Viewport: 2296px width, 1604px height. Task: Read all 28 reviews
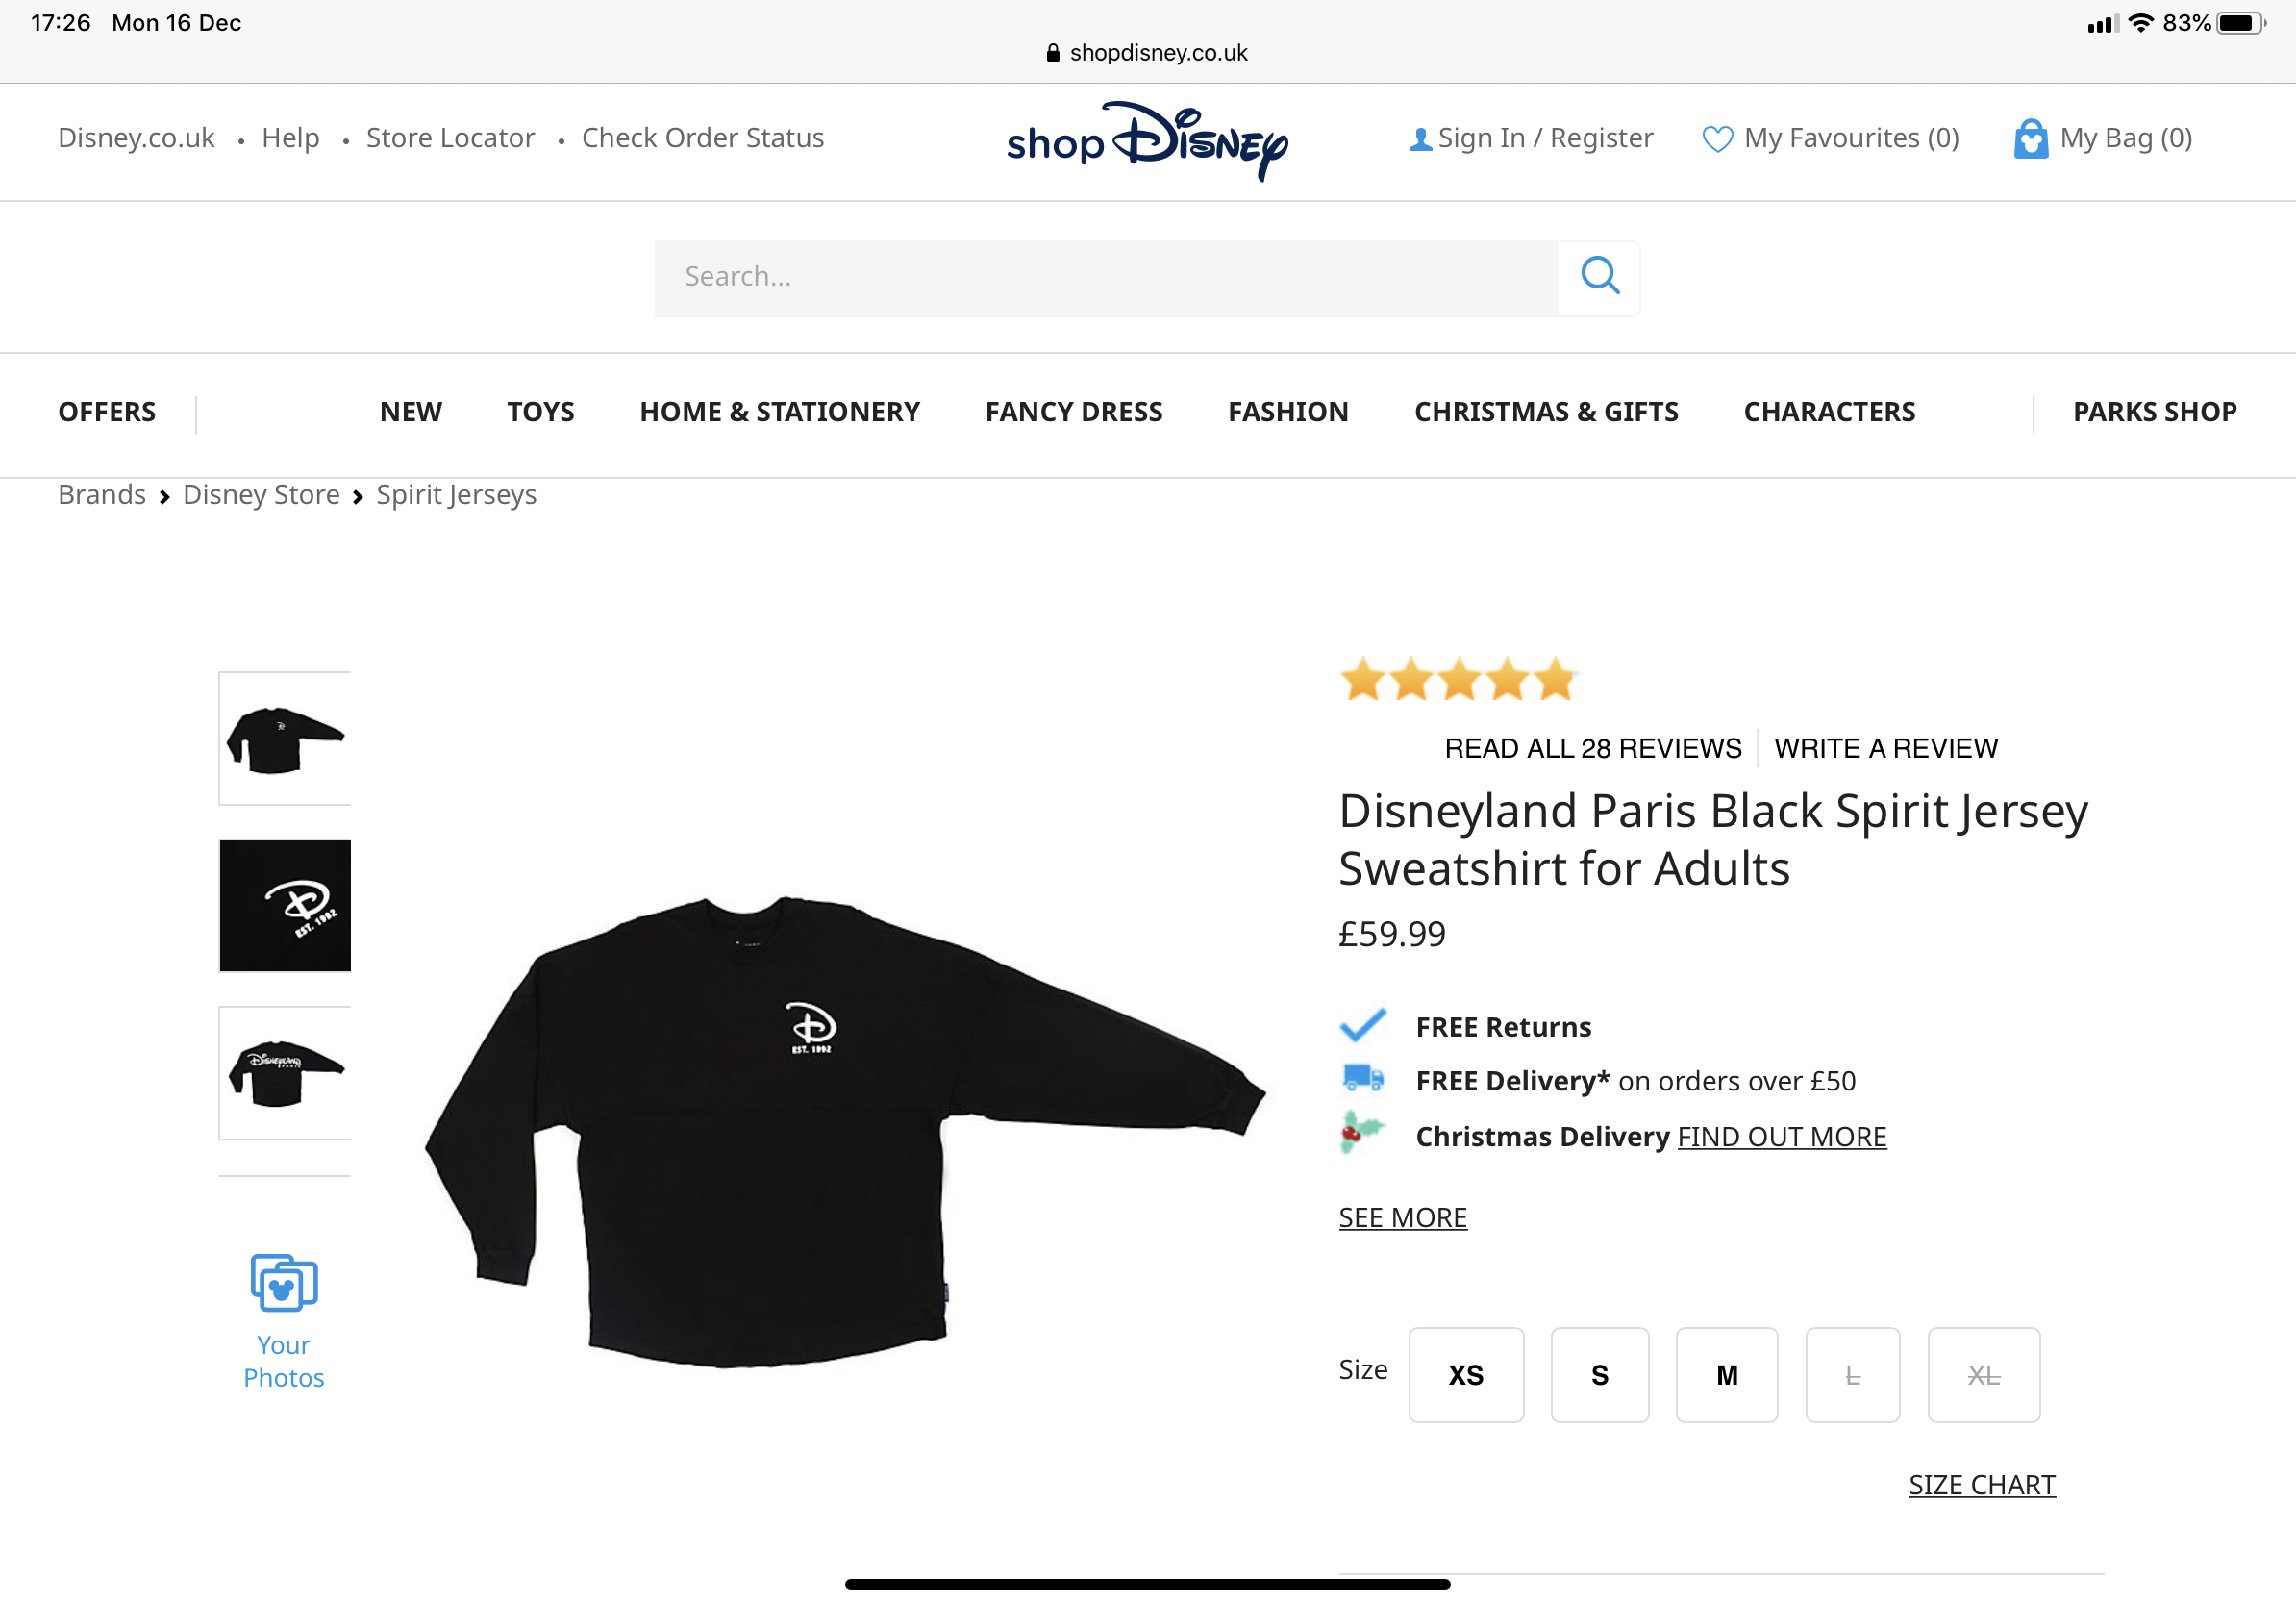pos(1593,748)
